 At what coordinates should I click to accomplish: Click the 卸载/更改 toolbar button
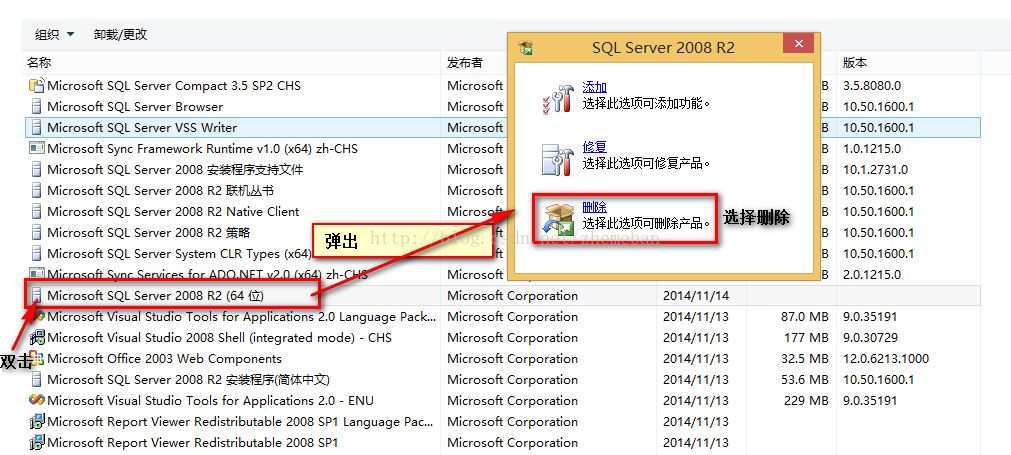(x=121, y=35)
